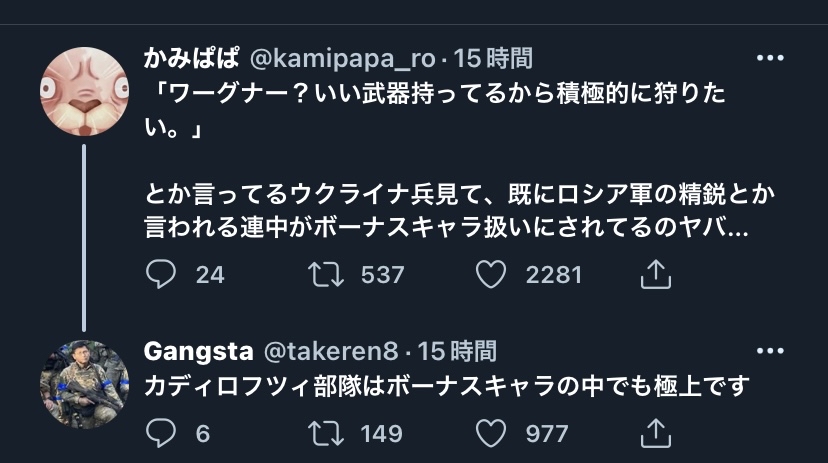The width and height of the screenshot is (828, 463).
Task: Reply to かみぱぱ's tweet
Action: pyautogui.click(x=161, y=274)
